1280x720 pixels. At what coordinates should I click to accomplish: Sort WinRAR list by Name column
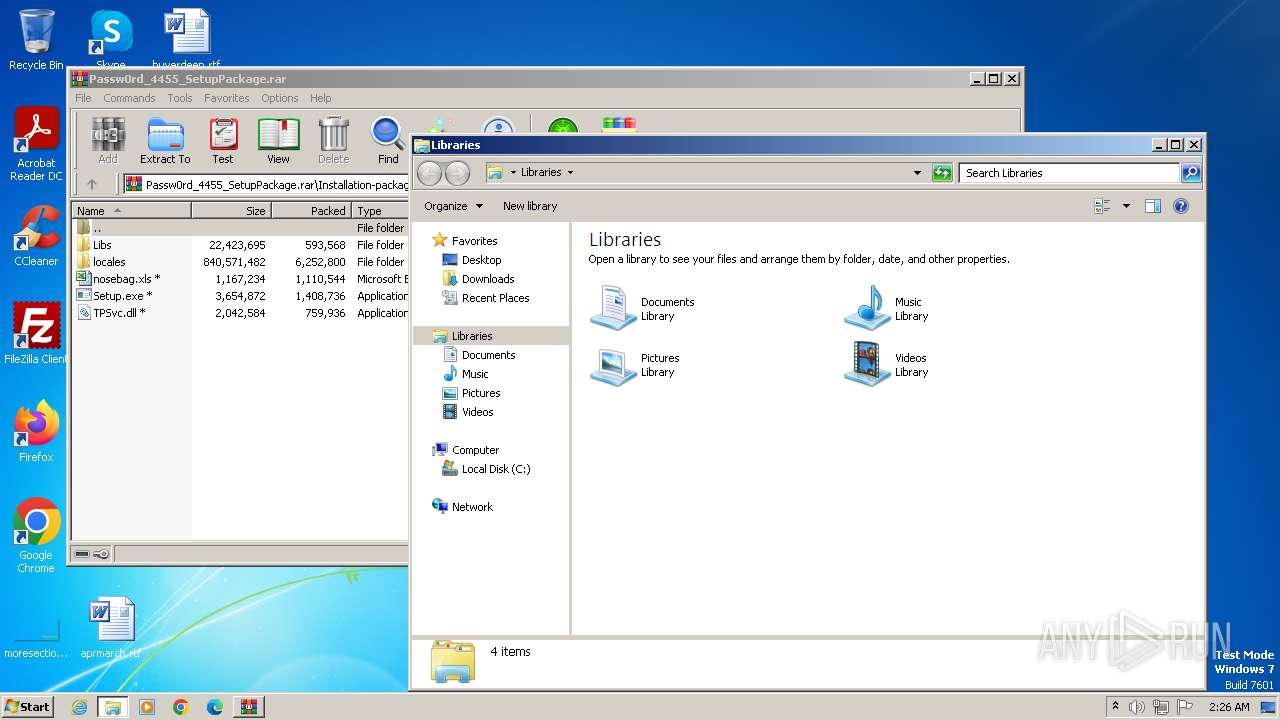(x=131, y=211)
